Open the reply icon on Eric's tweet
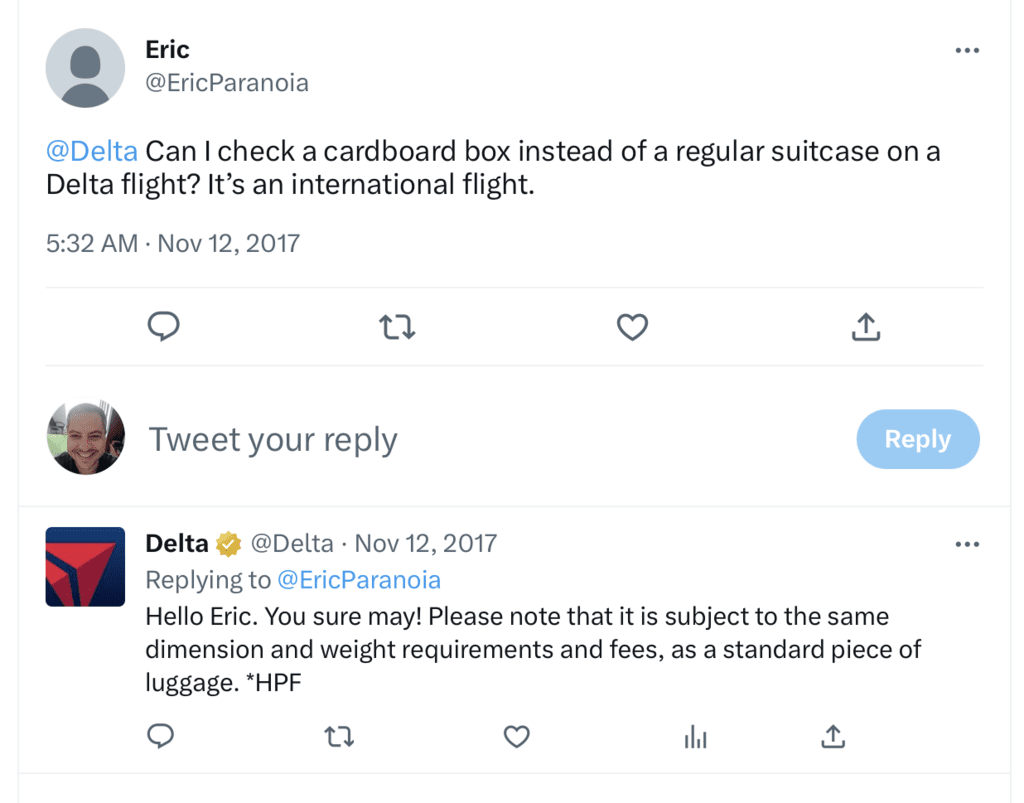Viewport: 1024px width, 803px height. 164,327
